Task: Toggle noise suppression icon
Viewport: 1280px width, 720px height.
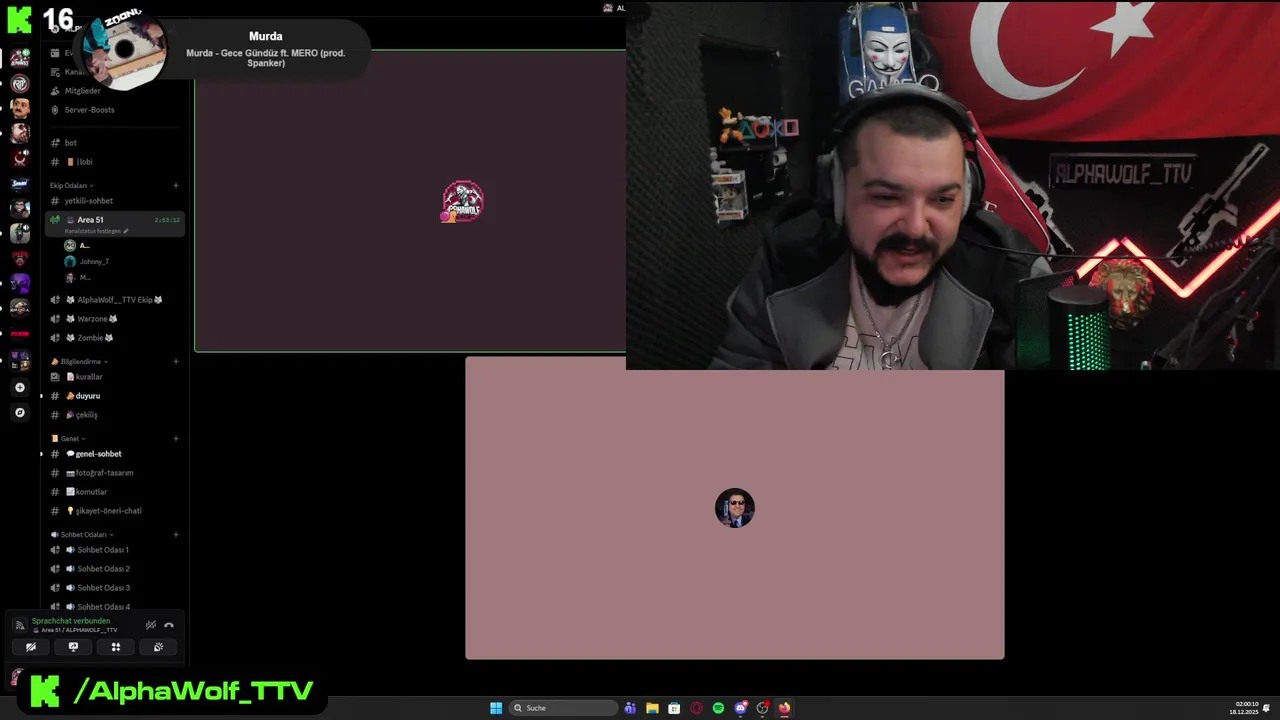Action: pyautogui.click(x=151, y=625)
